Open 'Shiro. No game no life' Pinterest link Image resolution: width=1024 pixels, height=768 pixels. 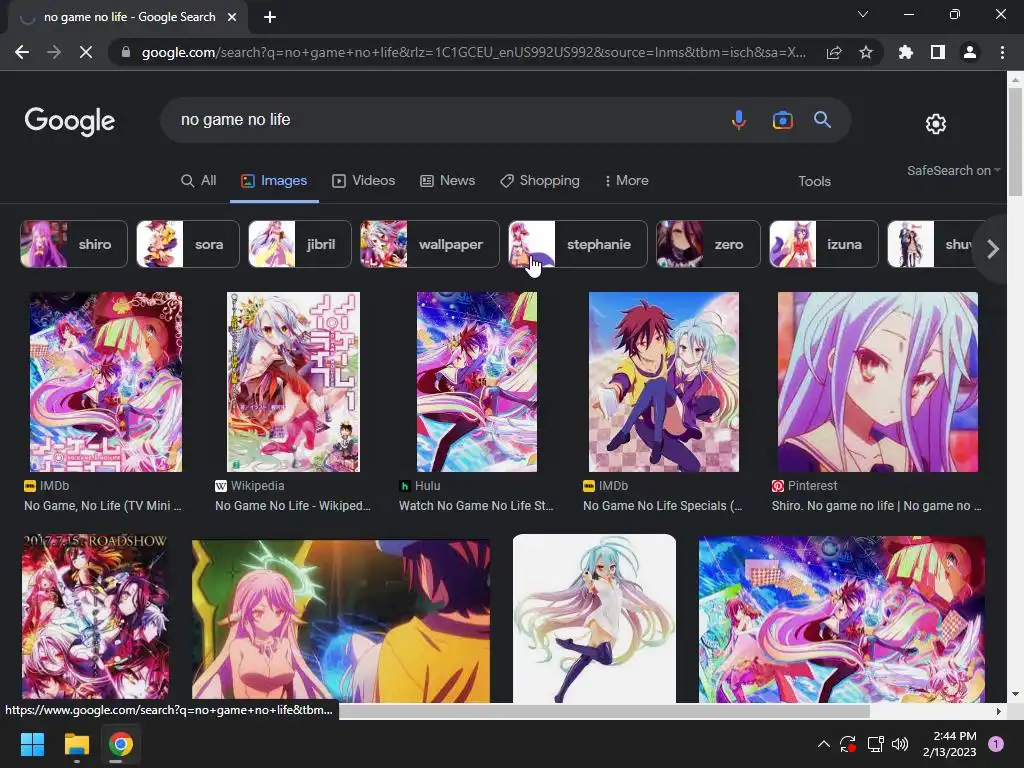pos(876,505)
